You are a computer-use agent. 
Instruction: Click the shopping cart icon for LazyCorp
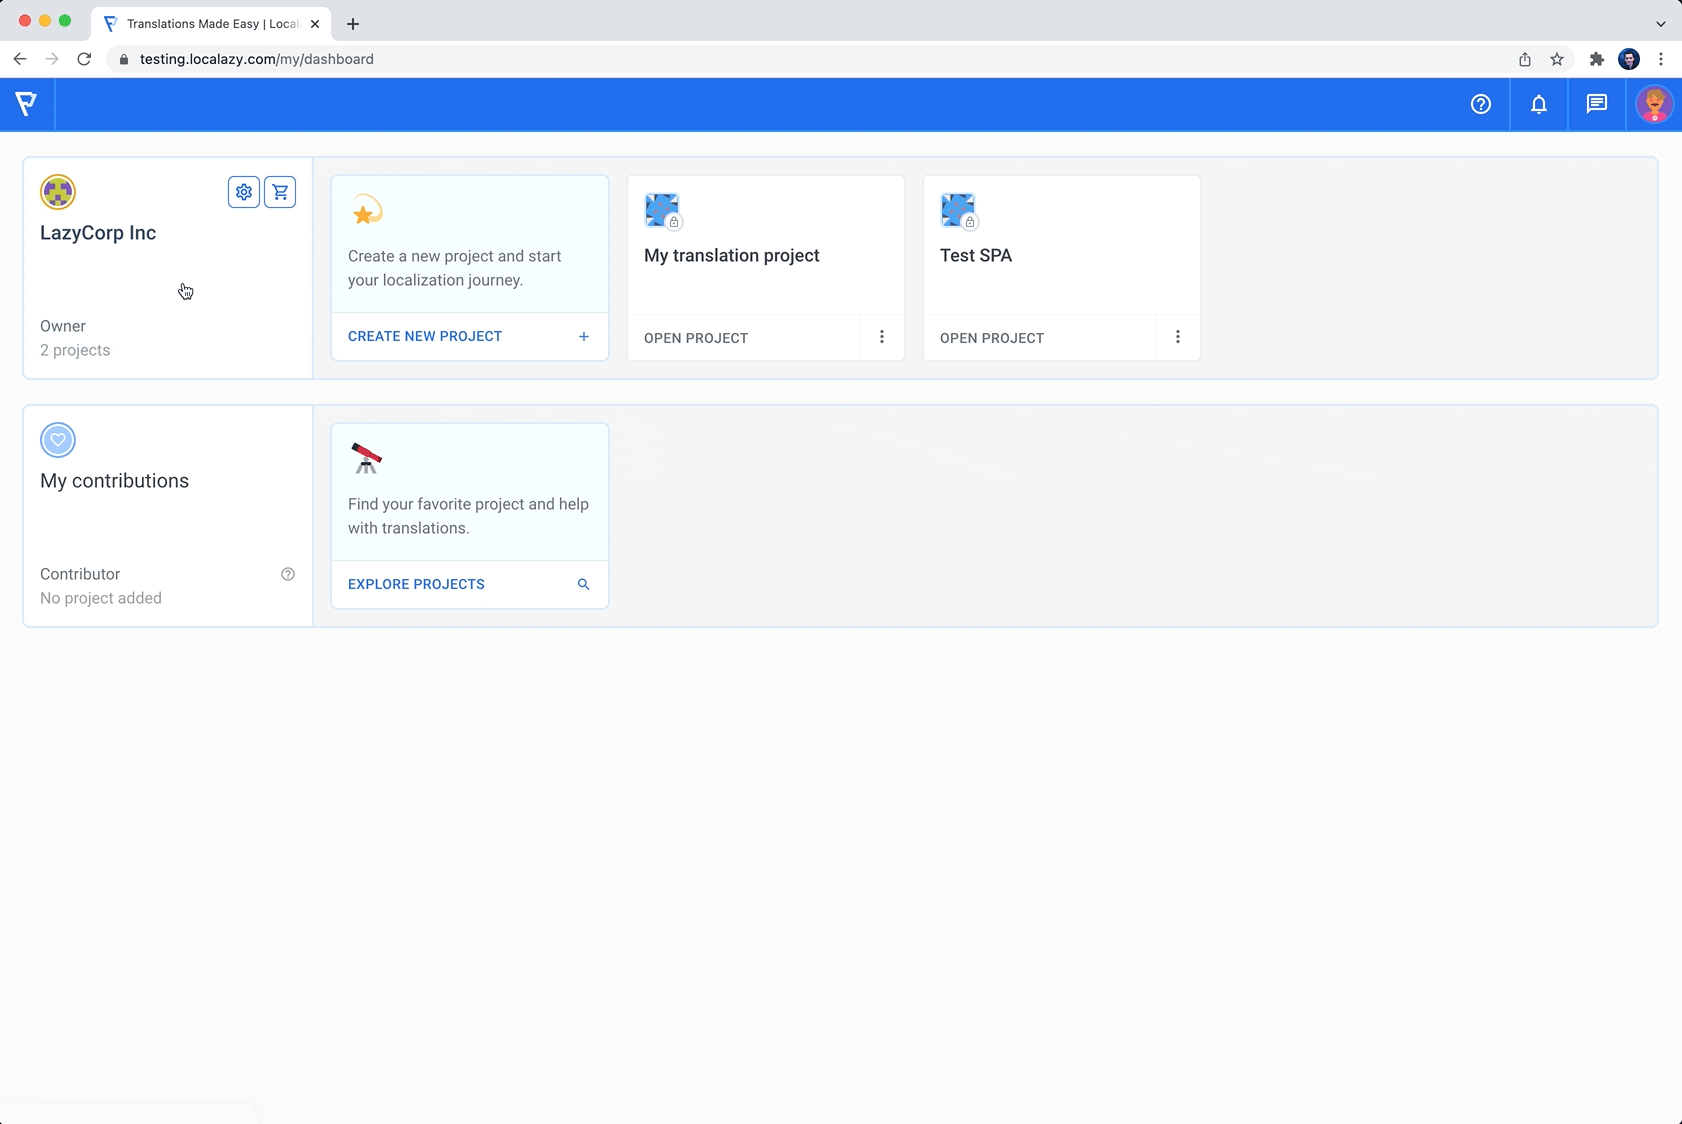(280, 192)
